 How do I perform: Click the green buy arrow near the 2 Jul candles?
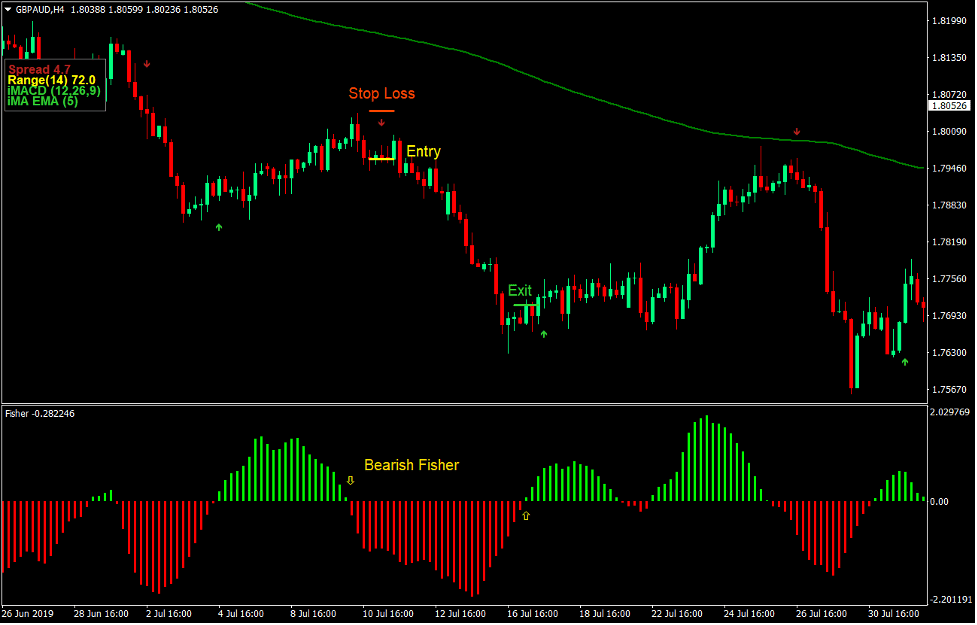tap(218, 228)
